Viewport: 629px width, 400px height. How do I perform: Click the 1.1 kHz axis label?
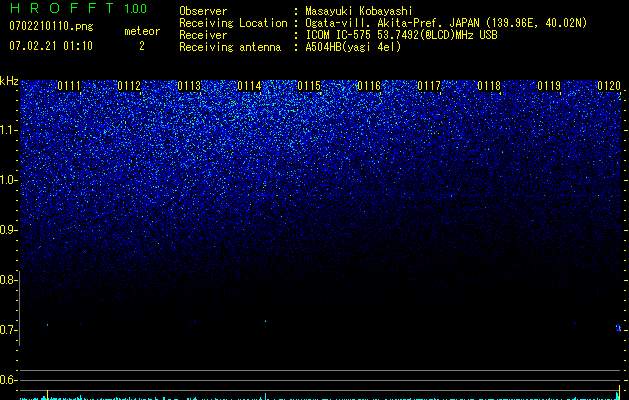[x=8, y=130]
